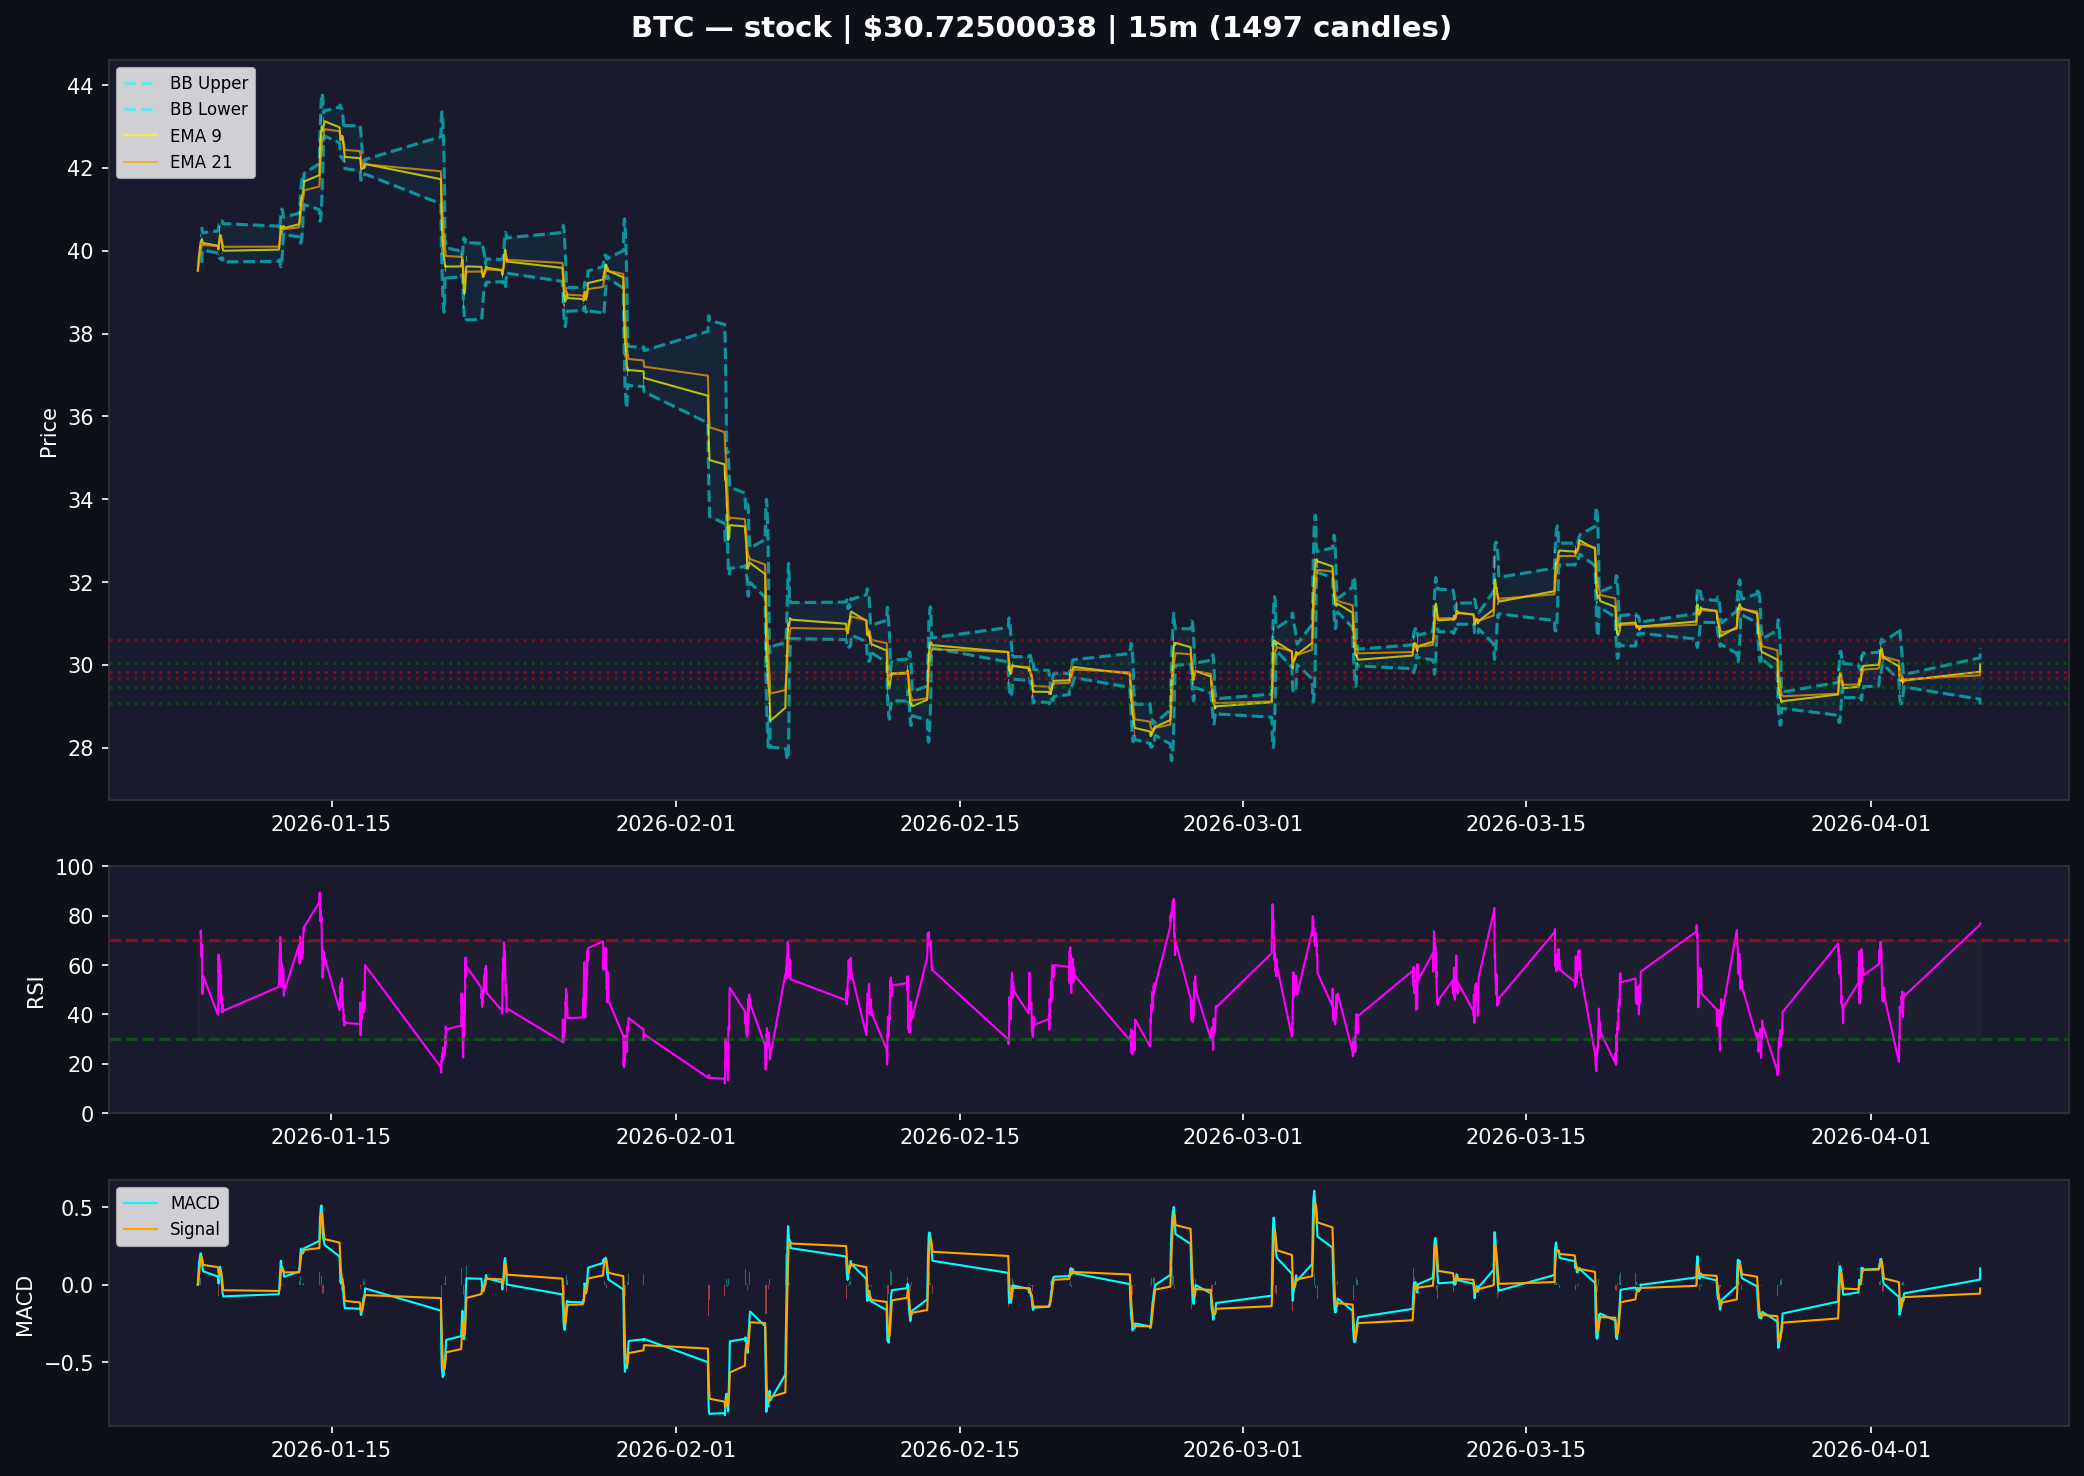Click the BB Lower legend entry
The image size is (2084, 1476).
tap(186, 109)
